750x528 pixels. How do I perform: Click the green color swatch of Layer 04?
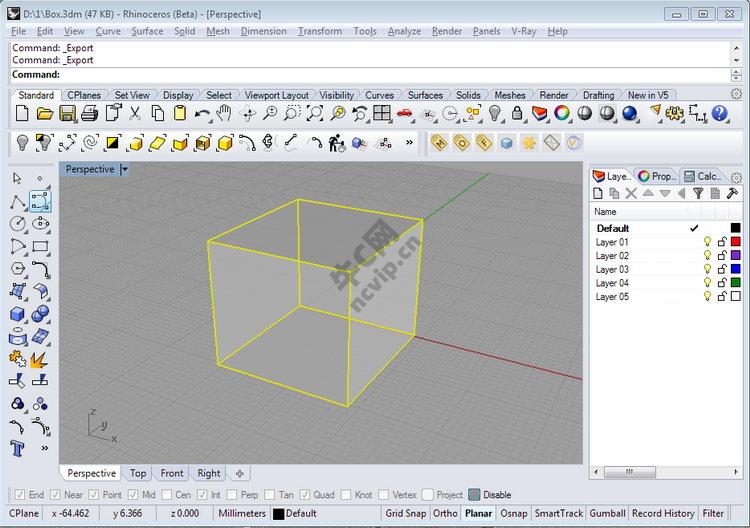pos(736,283)
